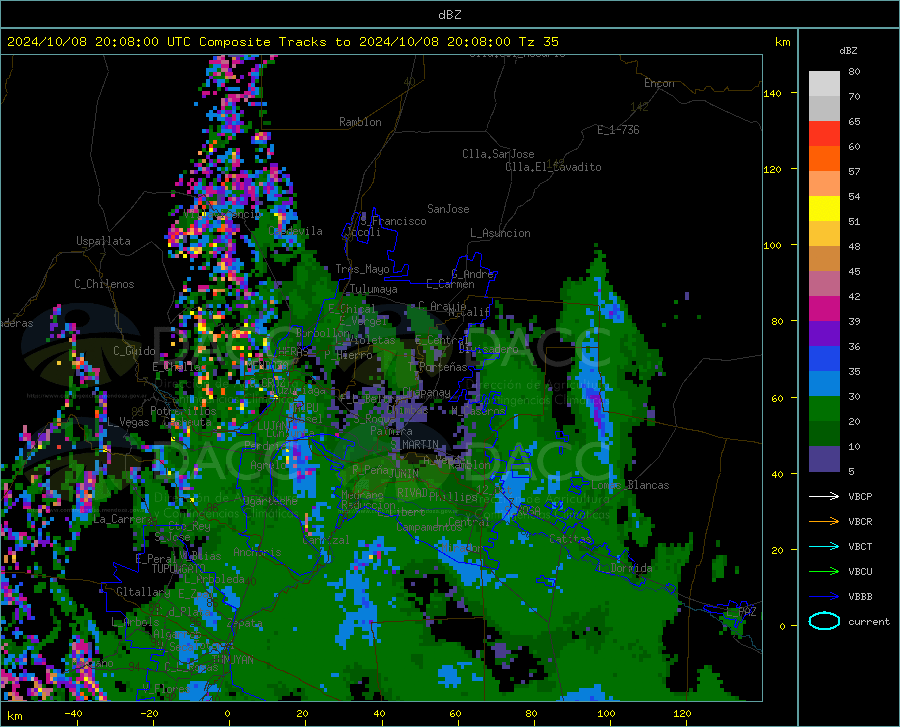Click the 'Zapata' map label
The height and width of the screenshot is (727, 900).
pos(245,623)
